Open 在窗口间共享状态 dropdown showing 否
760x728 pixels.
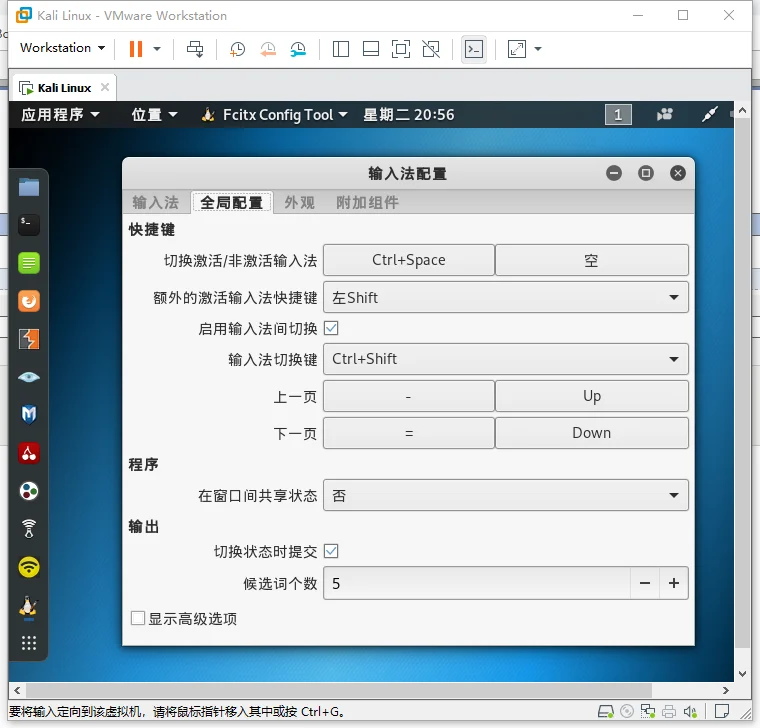click(506, 495)
